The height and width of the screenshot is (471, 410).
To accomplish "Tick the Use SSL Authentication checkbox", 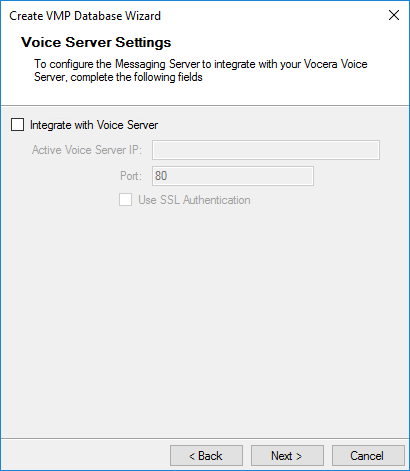I will pyautogui.click(x=125, y=200).
